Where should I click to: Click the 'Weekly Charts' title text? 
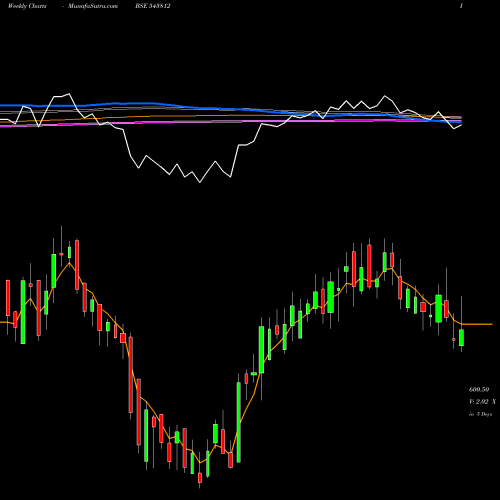tap(27, 6)
